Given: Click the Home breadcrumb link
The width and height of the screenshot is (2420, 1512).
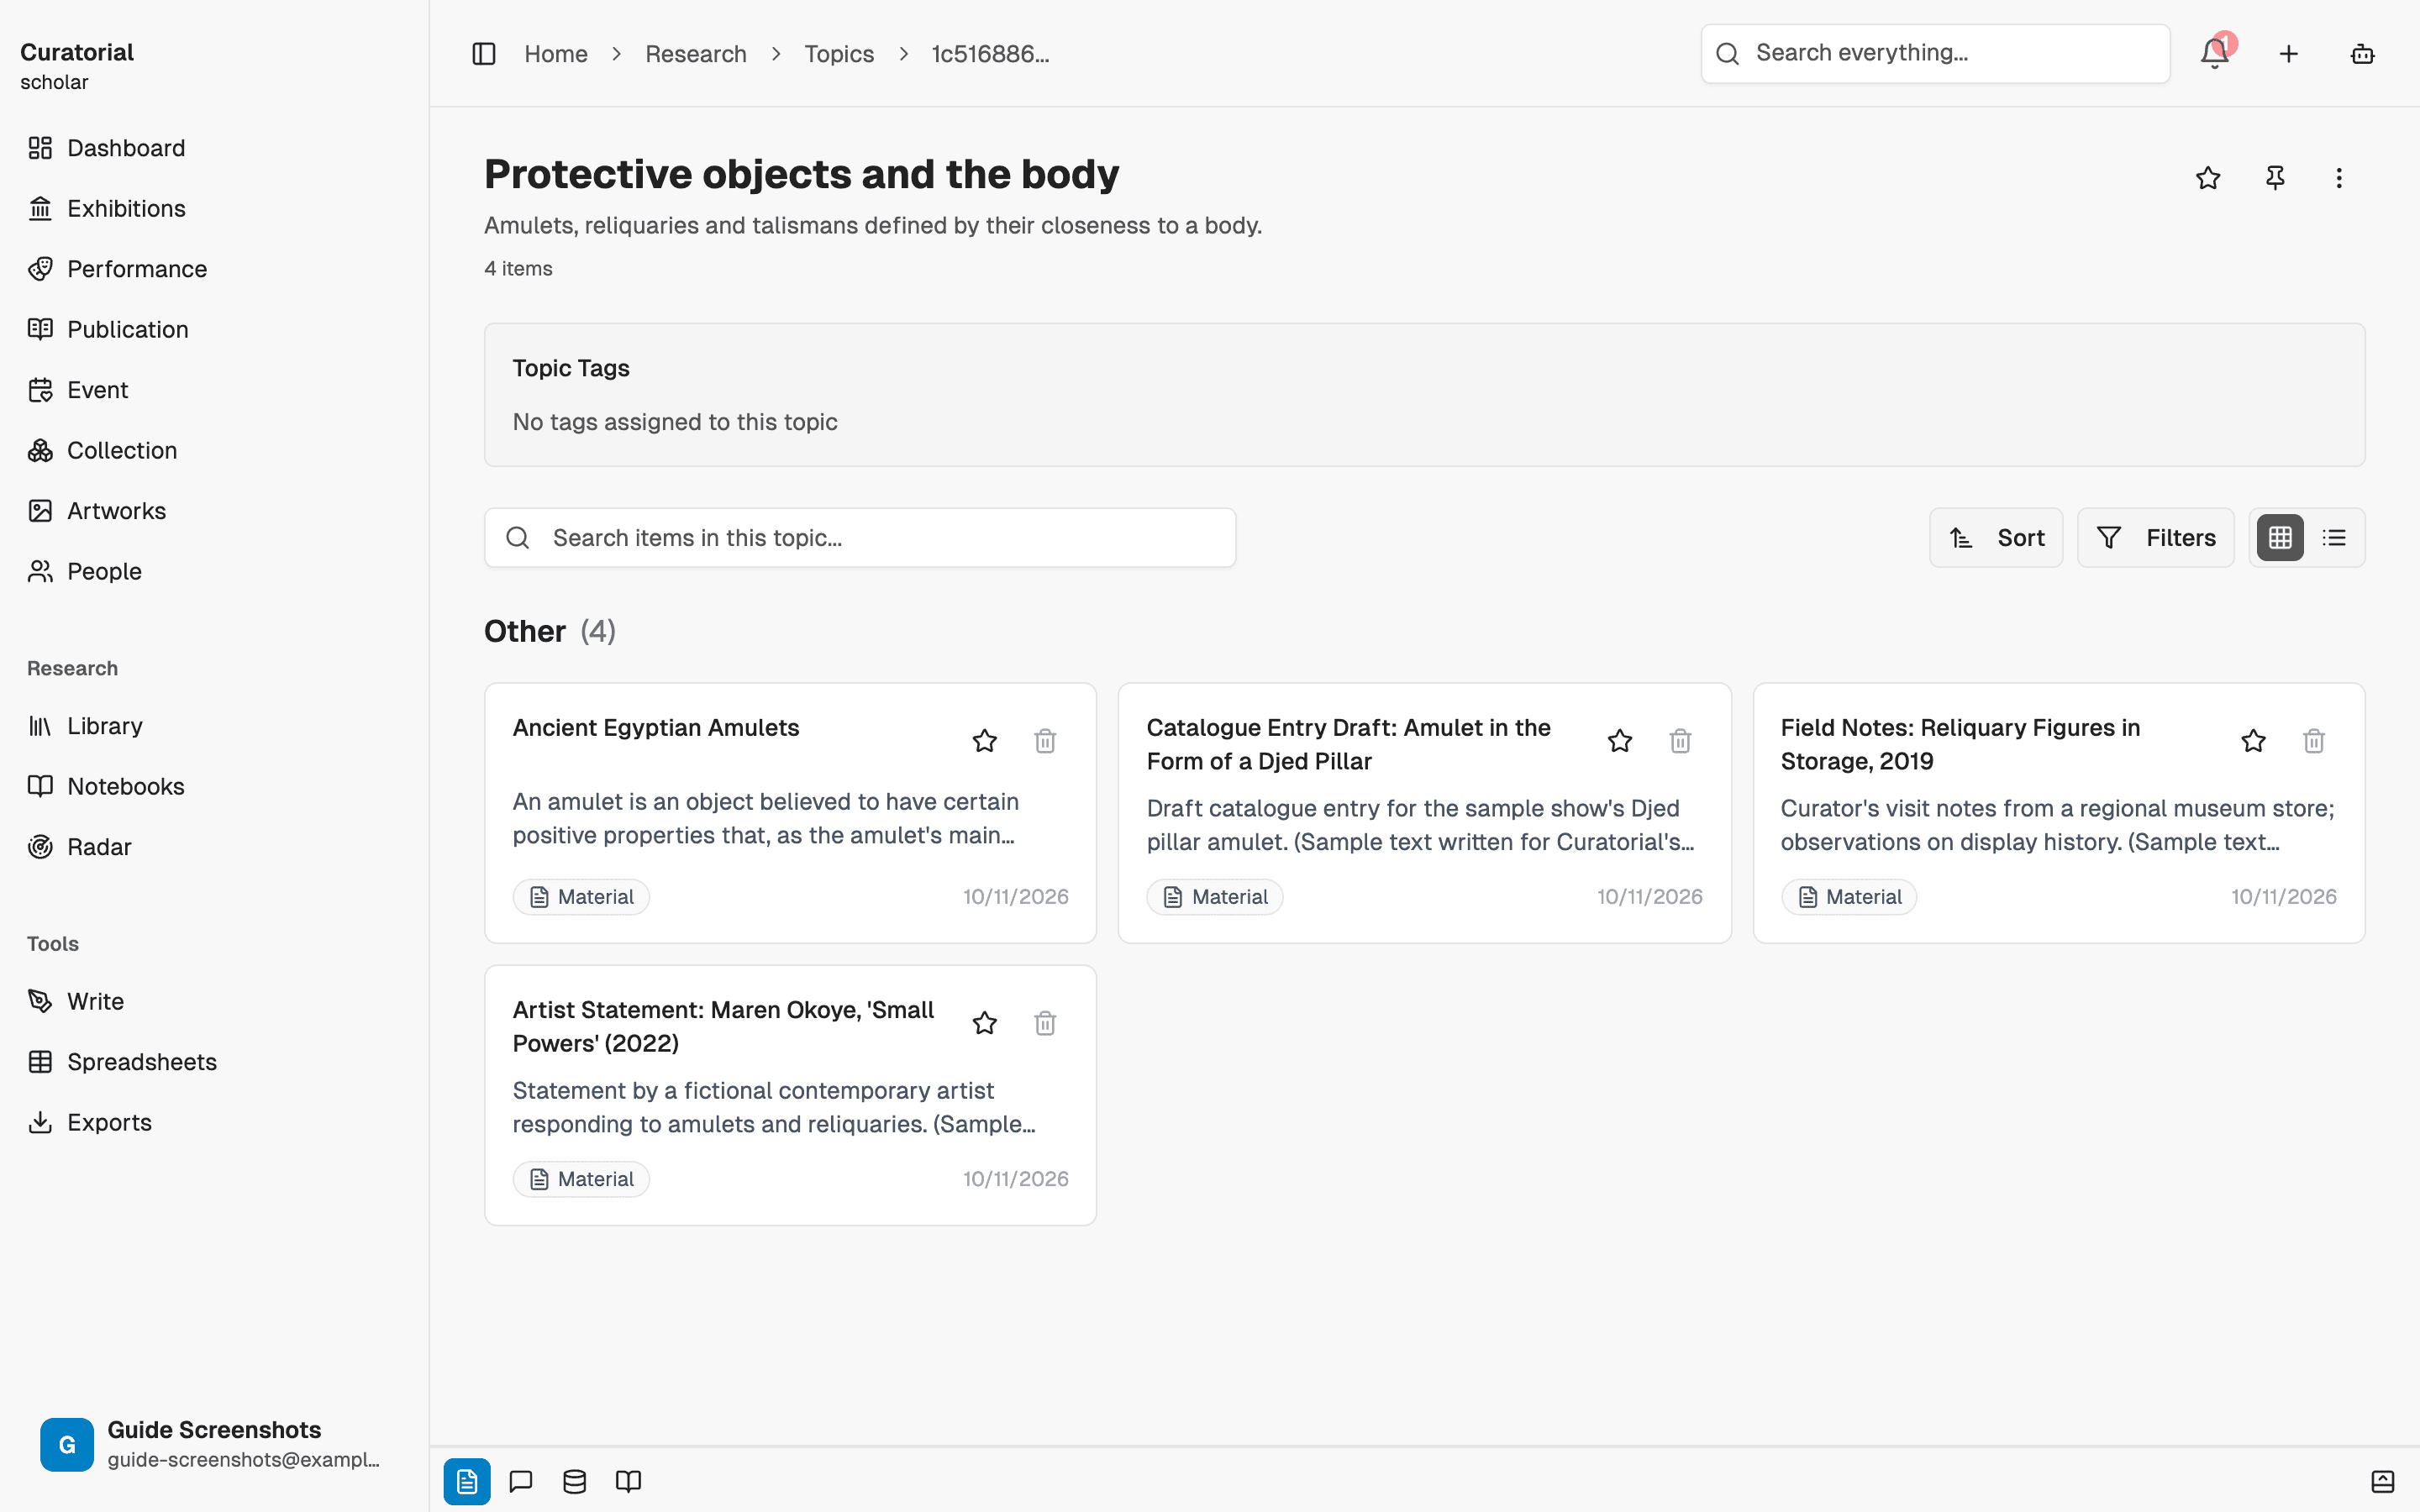Looking at the screenshot, I should pyautogui.click(x=556, y=54).
